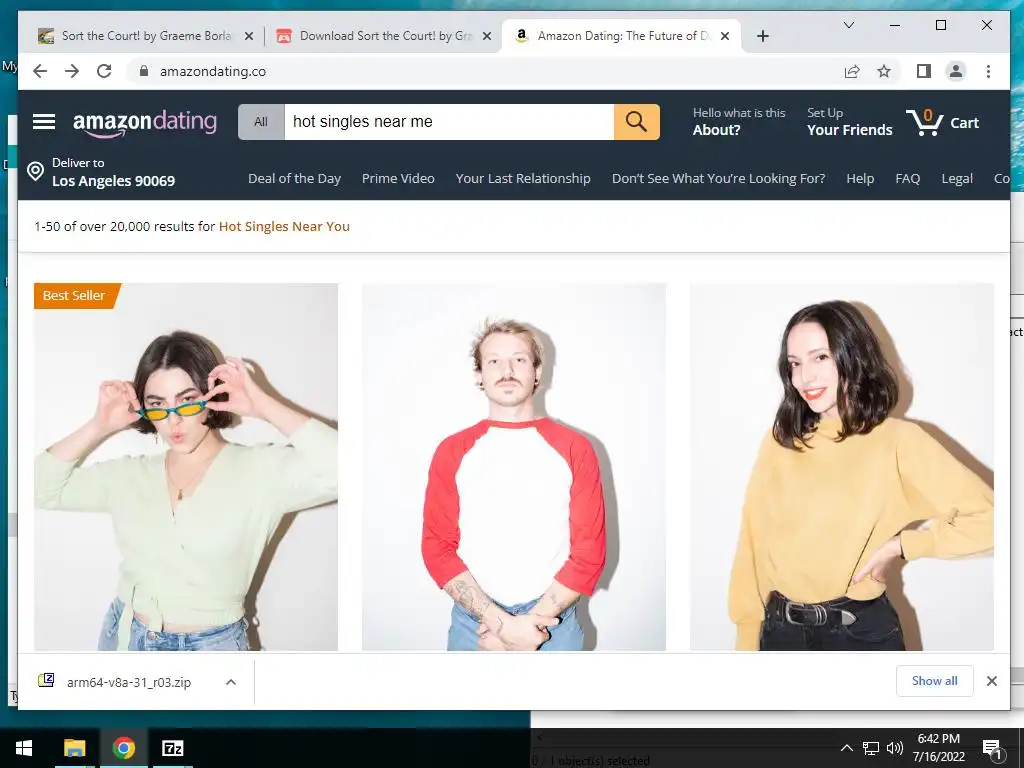Click the padlock site info icon
The height and width of the screenshot is (768, 1024).
coord(144,71)
